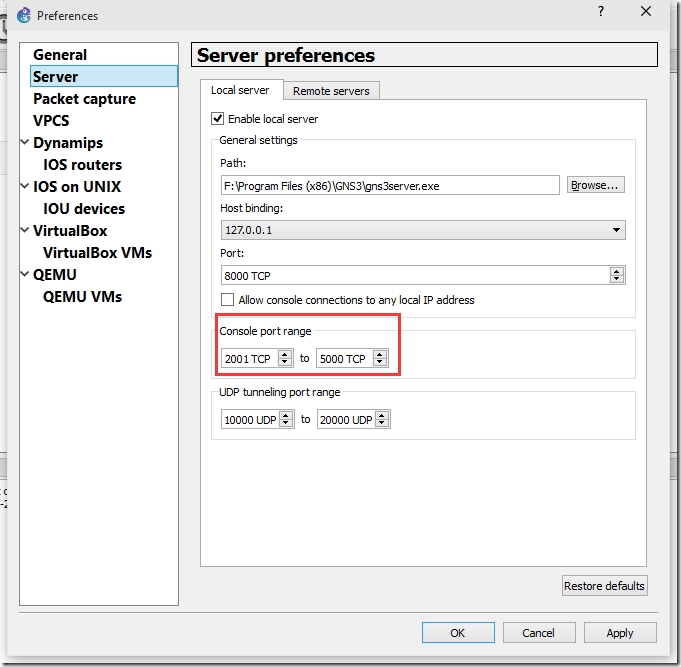681x667 pixels.
Task: Select the Local server tab
Action: coord(240,90)
